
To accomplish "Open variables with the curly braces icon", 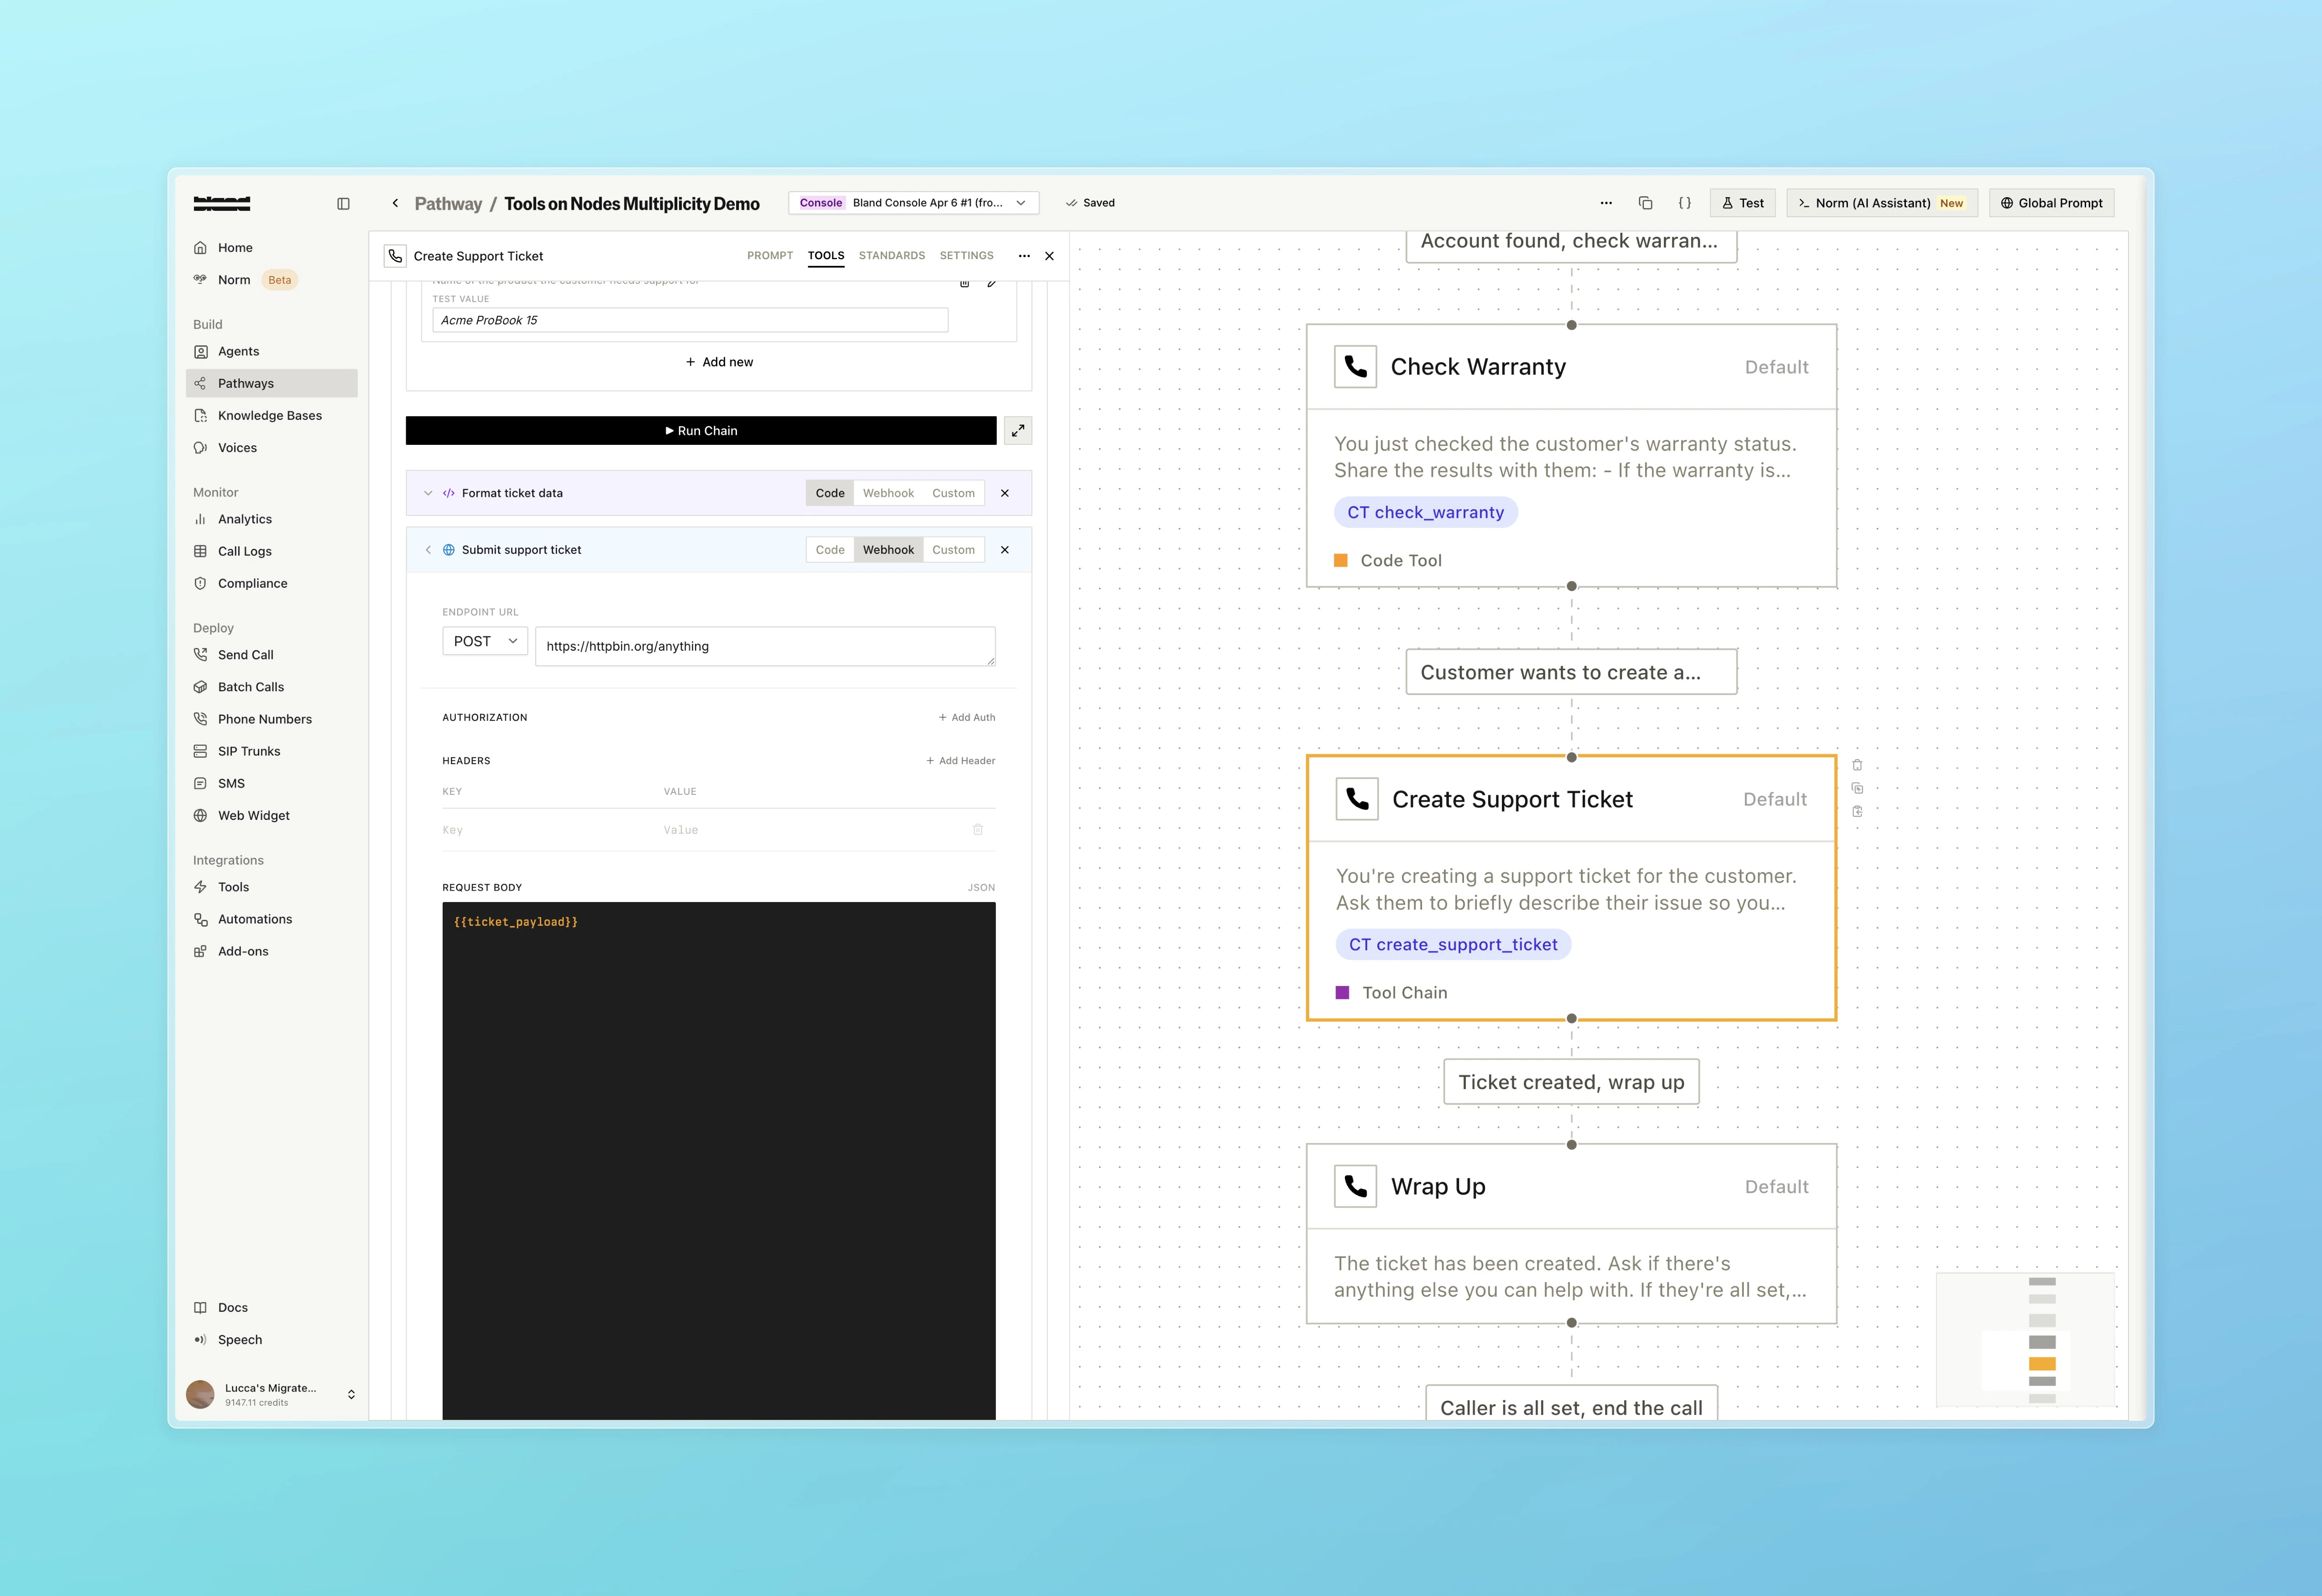I will coord(1685,202).
